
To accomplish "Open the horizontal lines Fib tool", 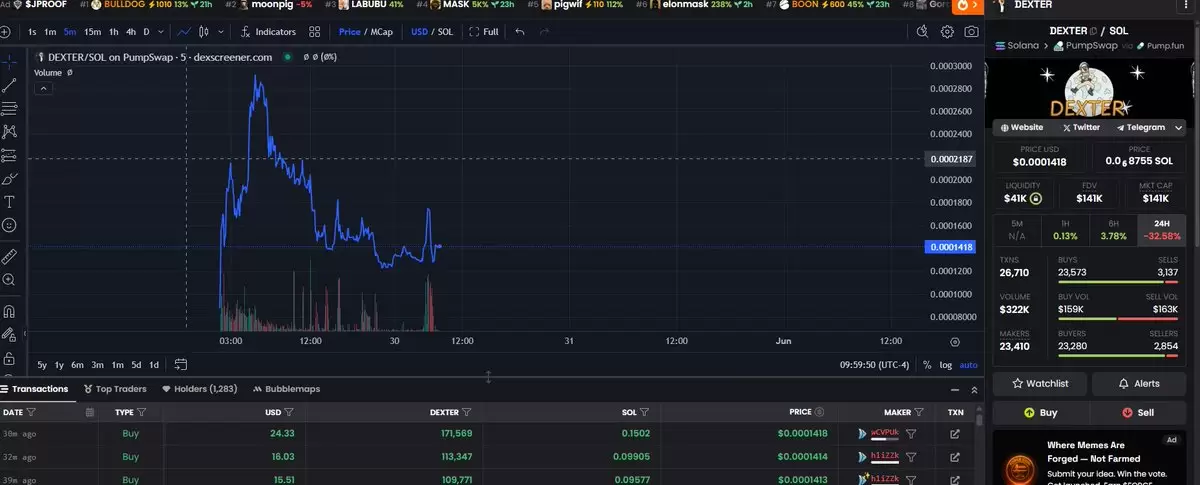I will click(9, 108).
